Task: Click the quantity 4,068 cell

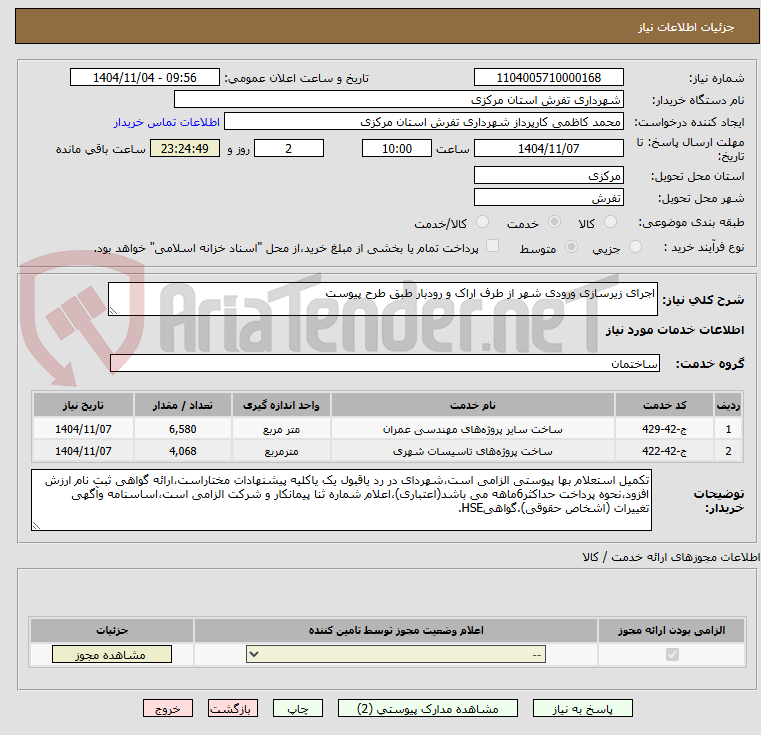Action: [x=182, y=451]
